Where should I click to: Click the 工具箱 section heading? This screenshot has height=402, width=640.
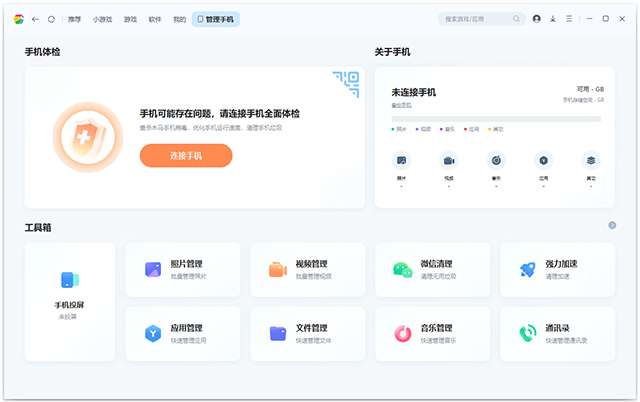point(38,227)
